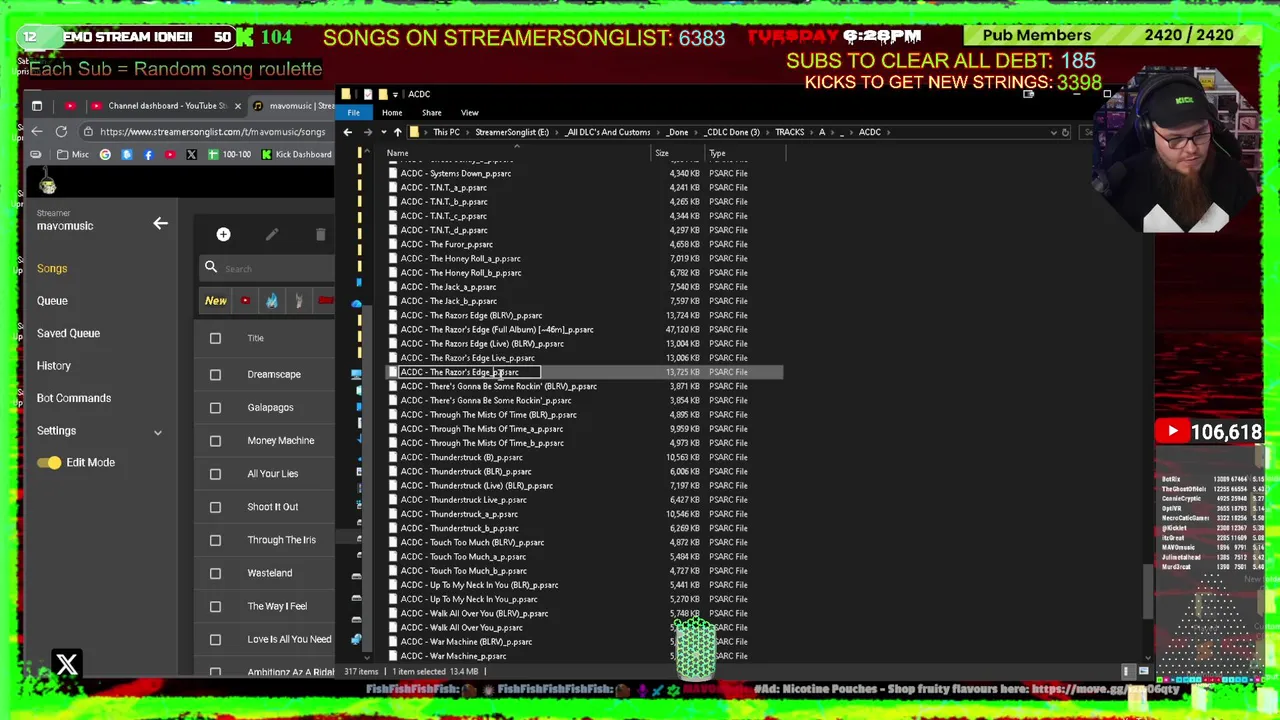Collapse sidebar with the back arrow
Screen dimensions: 1280x720
[160, 224]
